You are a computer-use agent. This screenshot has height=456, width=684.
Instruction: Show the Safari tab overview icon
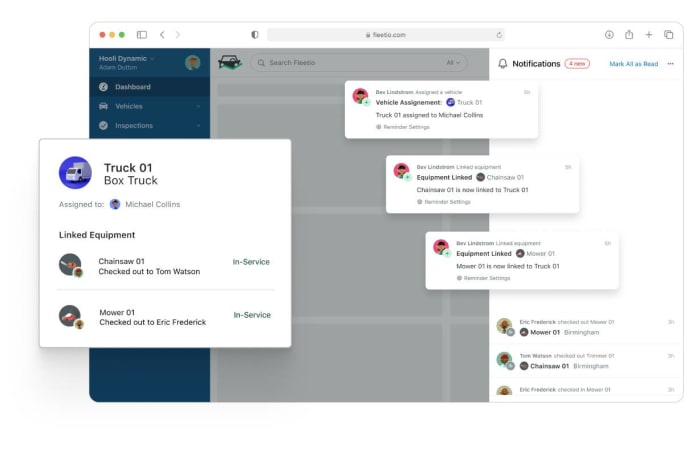tap(669, 34)
